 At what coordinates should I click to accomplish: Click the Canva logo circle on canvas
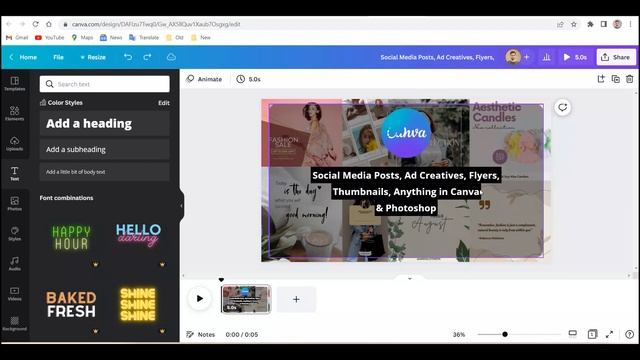click(x=406, y=133)
